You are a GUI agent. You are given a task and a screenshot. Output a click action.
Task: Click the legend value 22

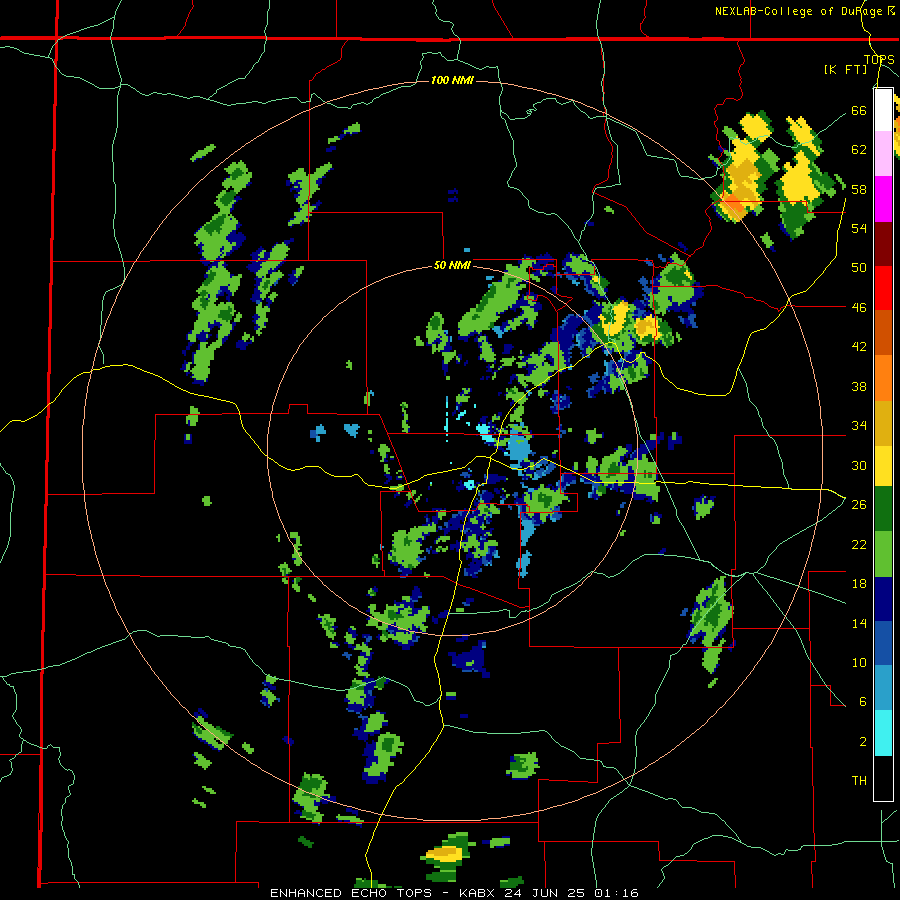pyautogui.click(x=859, y=545)
